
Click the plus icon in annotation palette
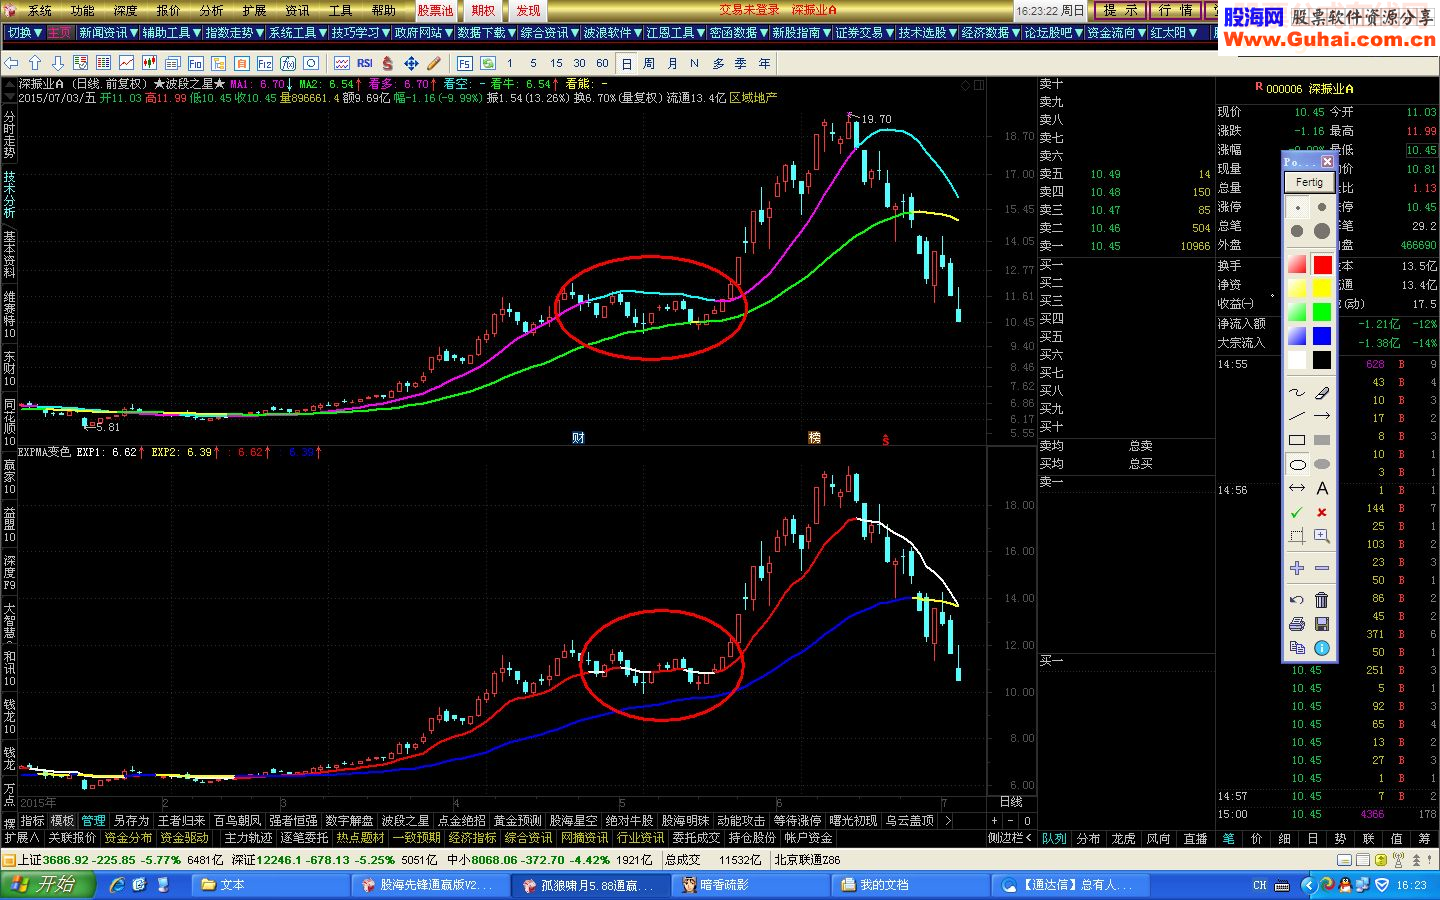tap(1297, 568)
